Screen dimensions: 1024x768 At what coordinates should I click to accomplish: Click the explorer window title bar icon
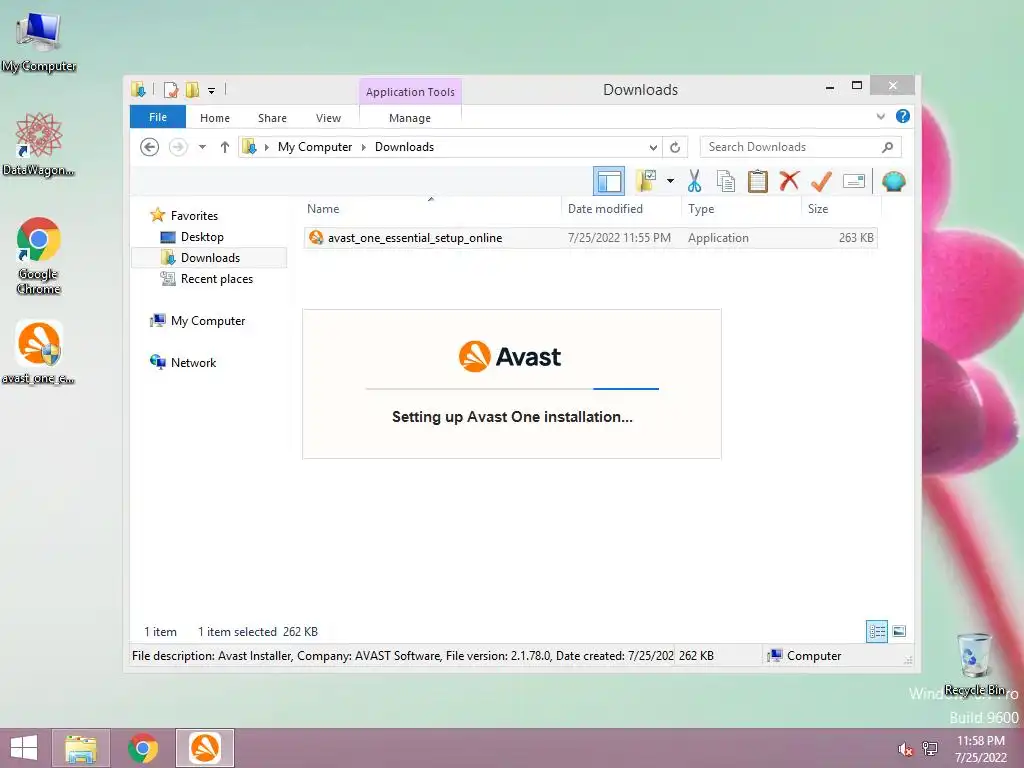[138, 90]
